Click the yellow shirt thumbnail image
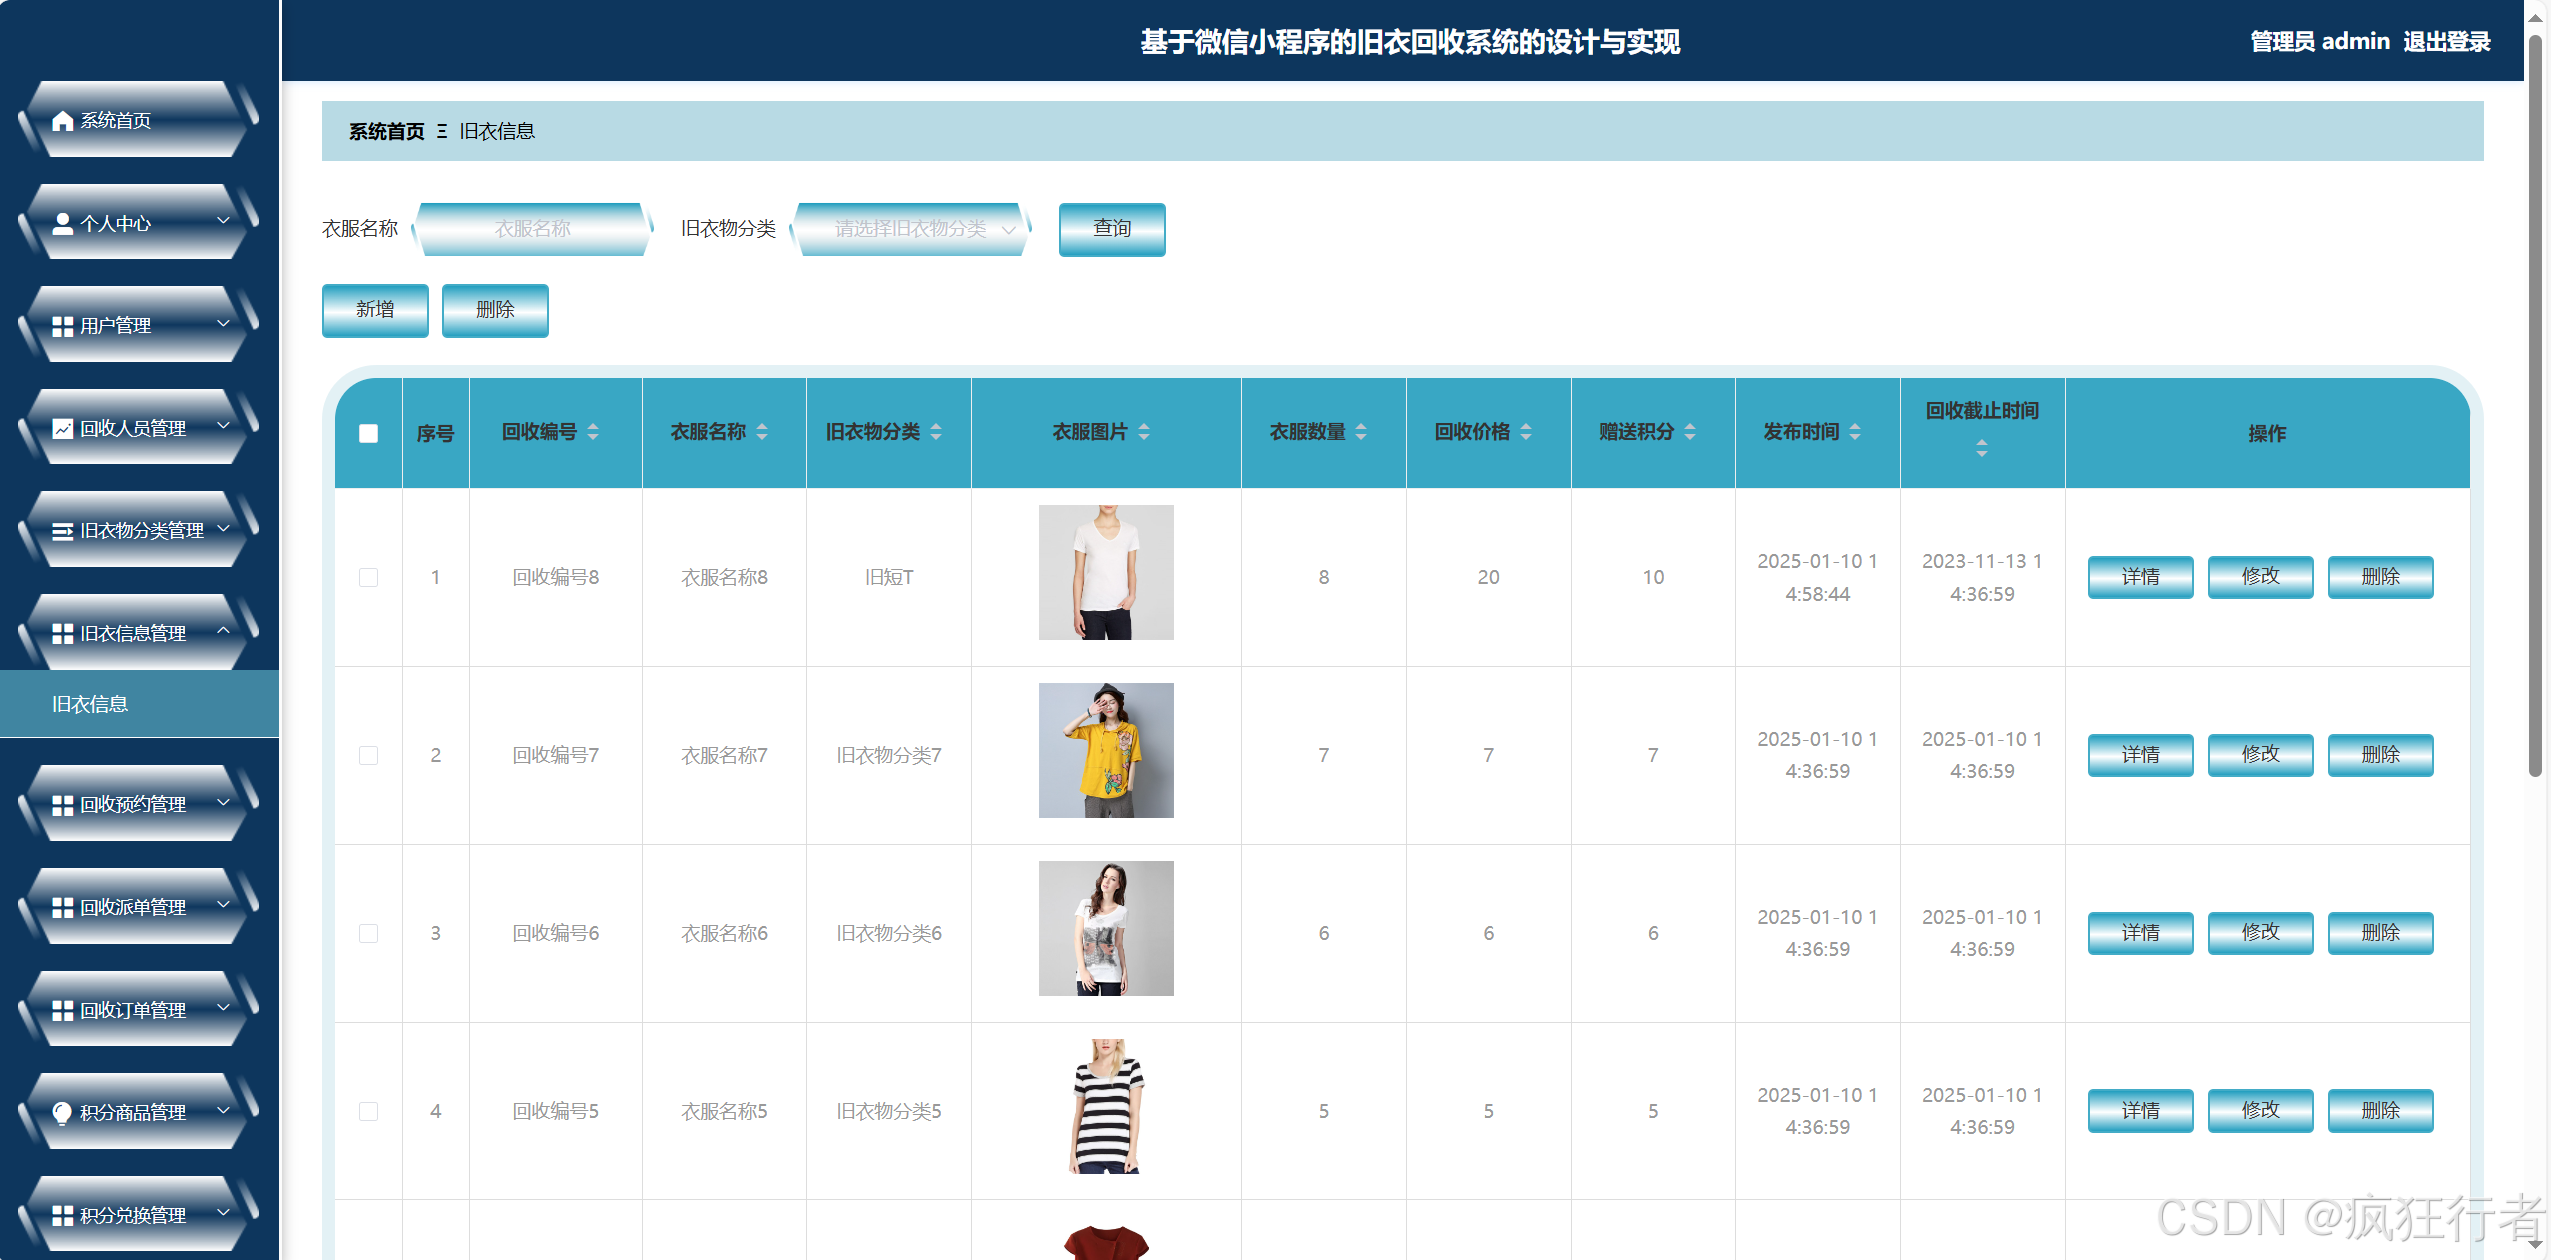This screenshot has height=1260, width=2551. pyautogui.click(x=1106, y=751)
